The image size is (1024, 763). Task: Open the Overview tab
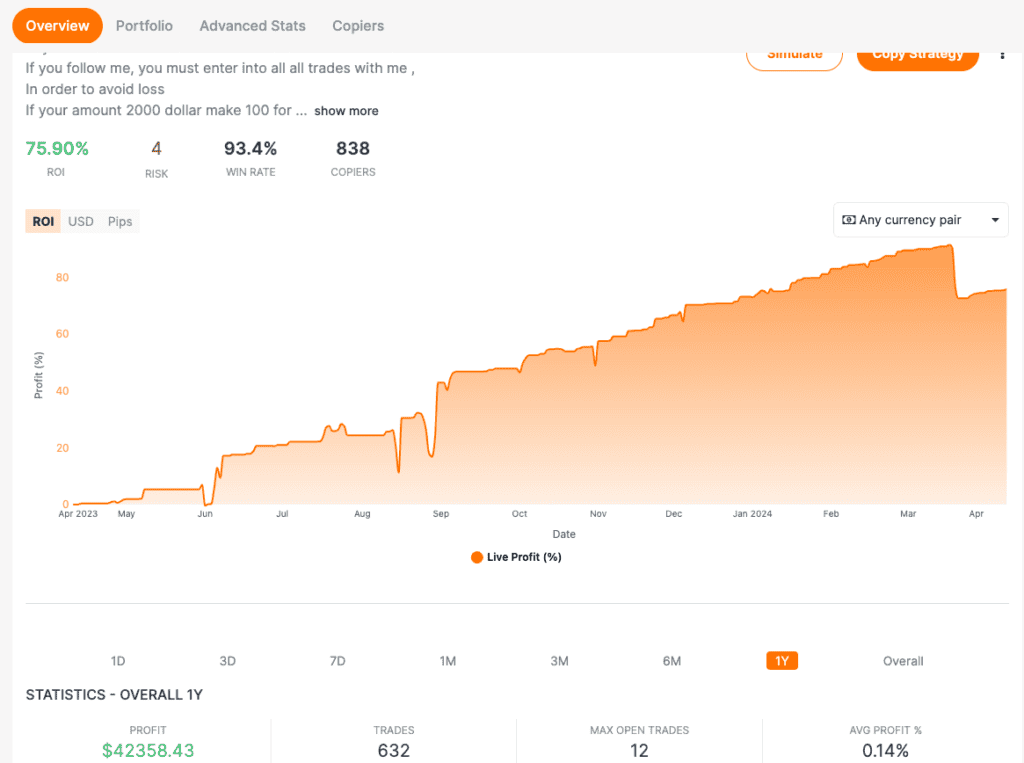tap(57, 26)
